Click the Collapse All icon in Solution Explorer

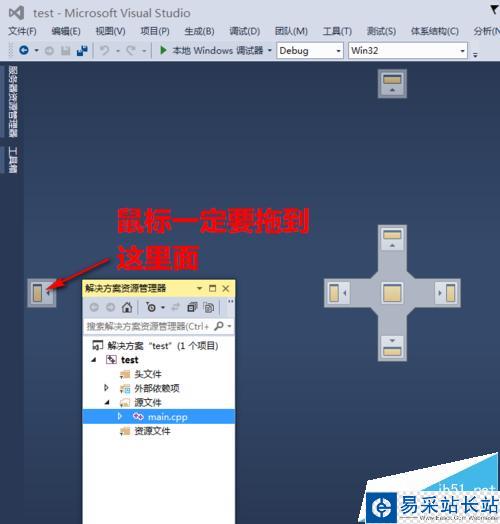pyautogui.click(x=192, y=307)
